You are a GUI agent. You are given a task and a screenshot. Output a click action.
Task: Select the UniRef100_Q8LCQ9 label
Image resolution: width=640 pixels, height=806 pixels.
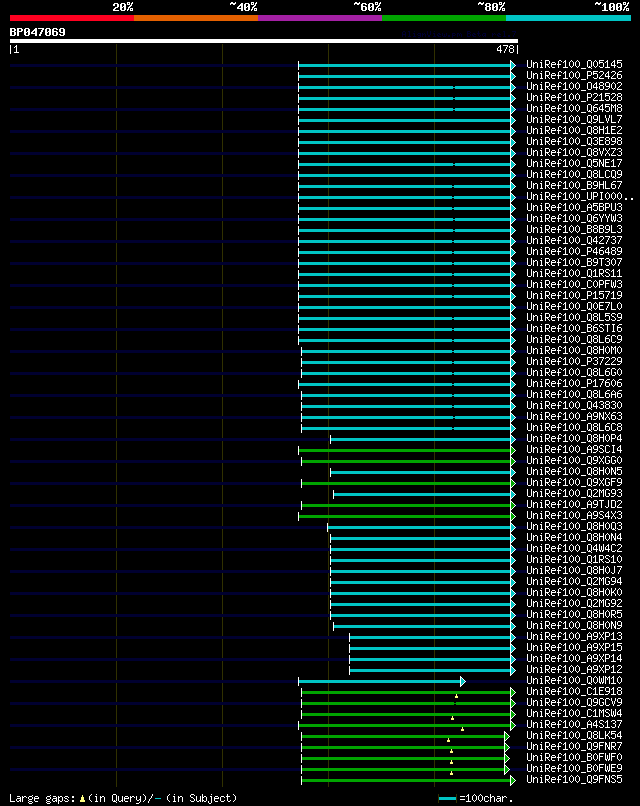[x=574, y=174]
